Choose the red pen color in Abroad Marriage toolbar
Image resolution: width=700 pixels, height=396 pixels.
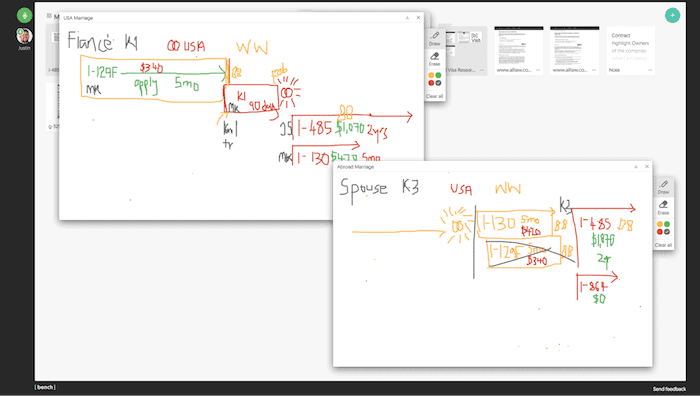pos(660,231)
